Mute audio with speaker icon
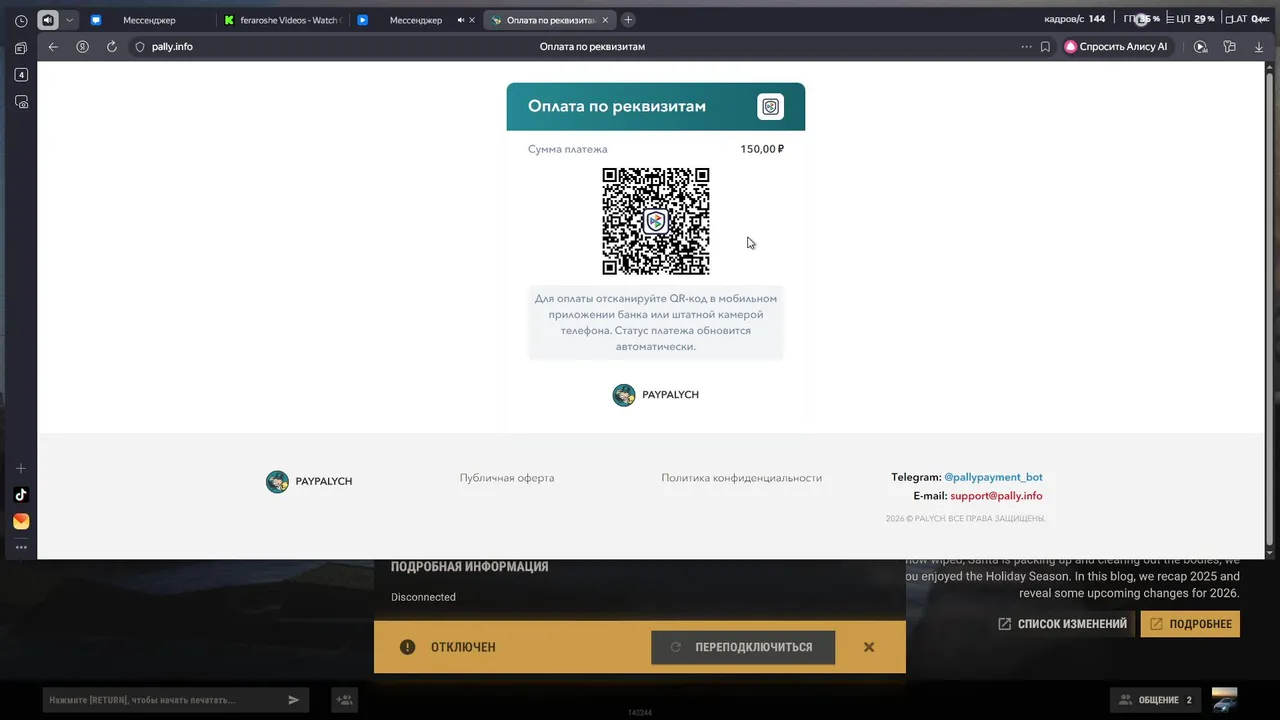This screenshot has width=1280, height=720. (48, 20)
